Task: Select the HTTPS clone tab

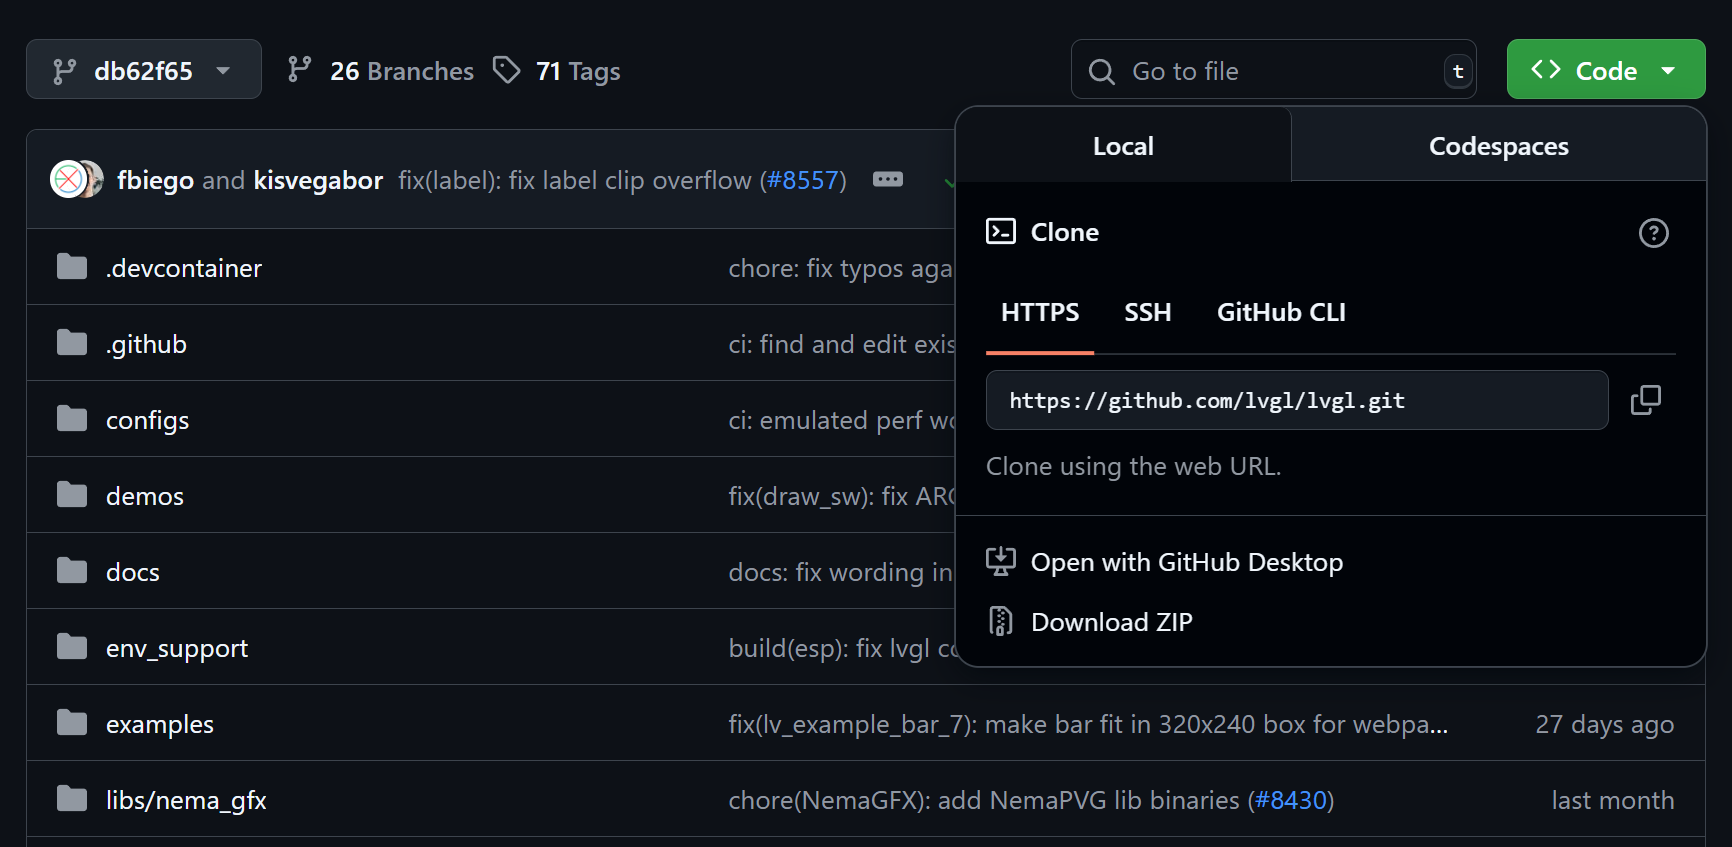Action: 1040,312
